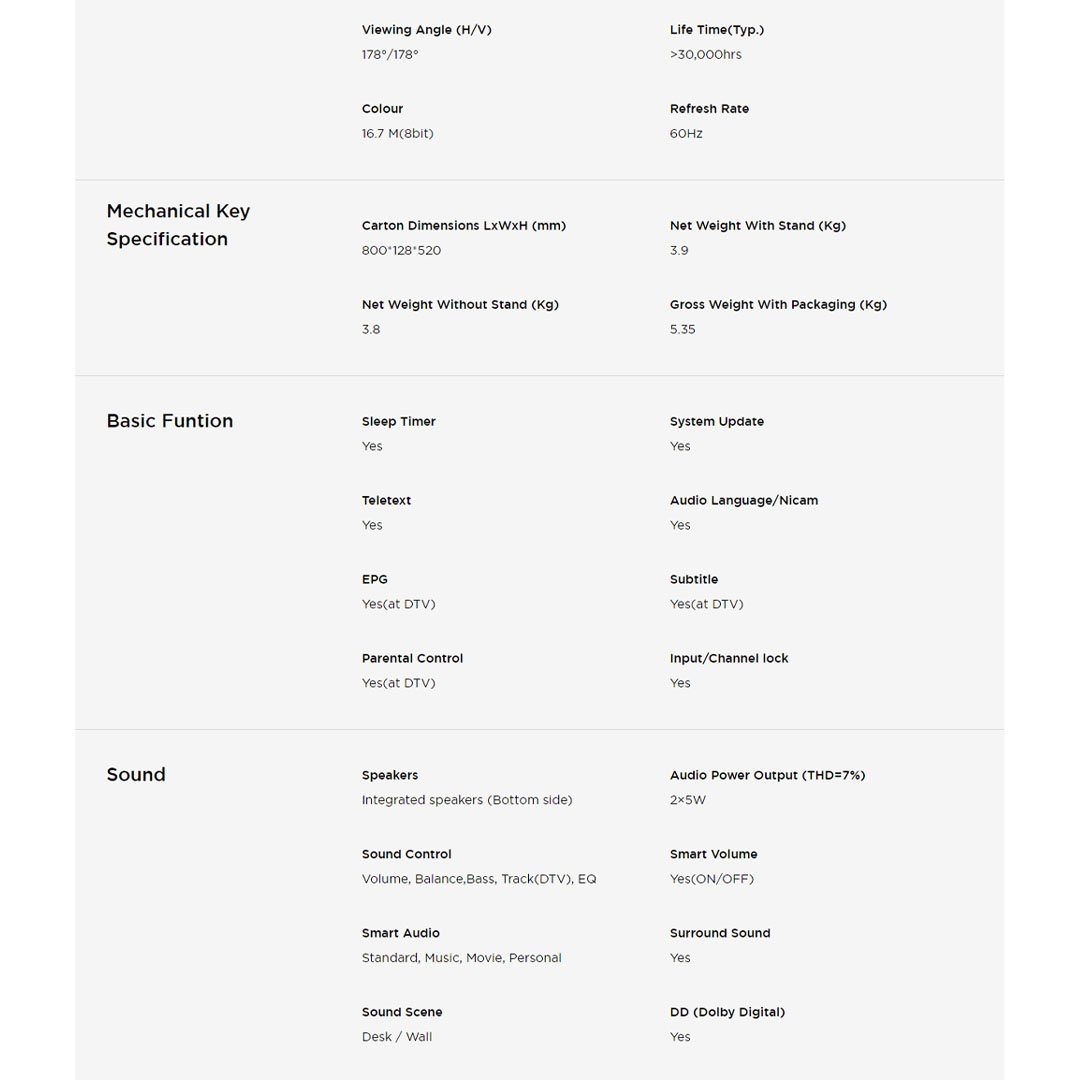
Task: Click the System Update label
Action: tap(716, 422)
